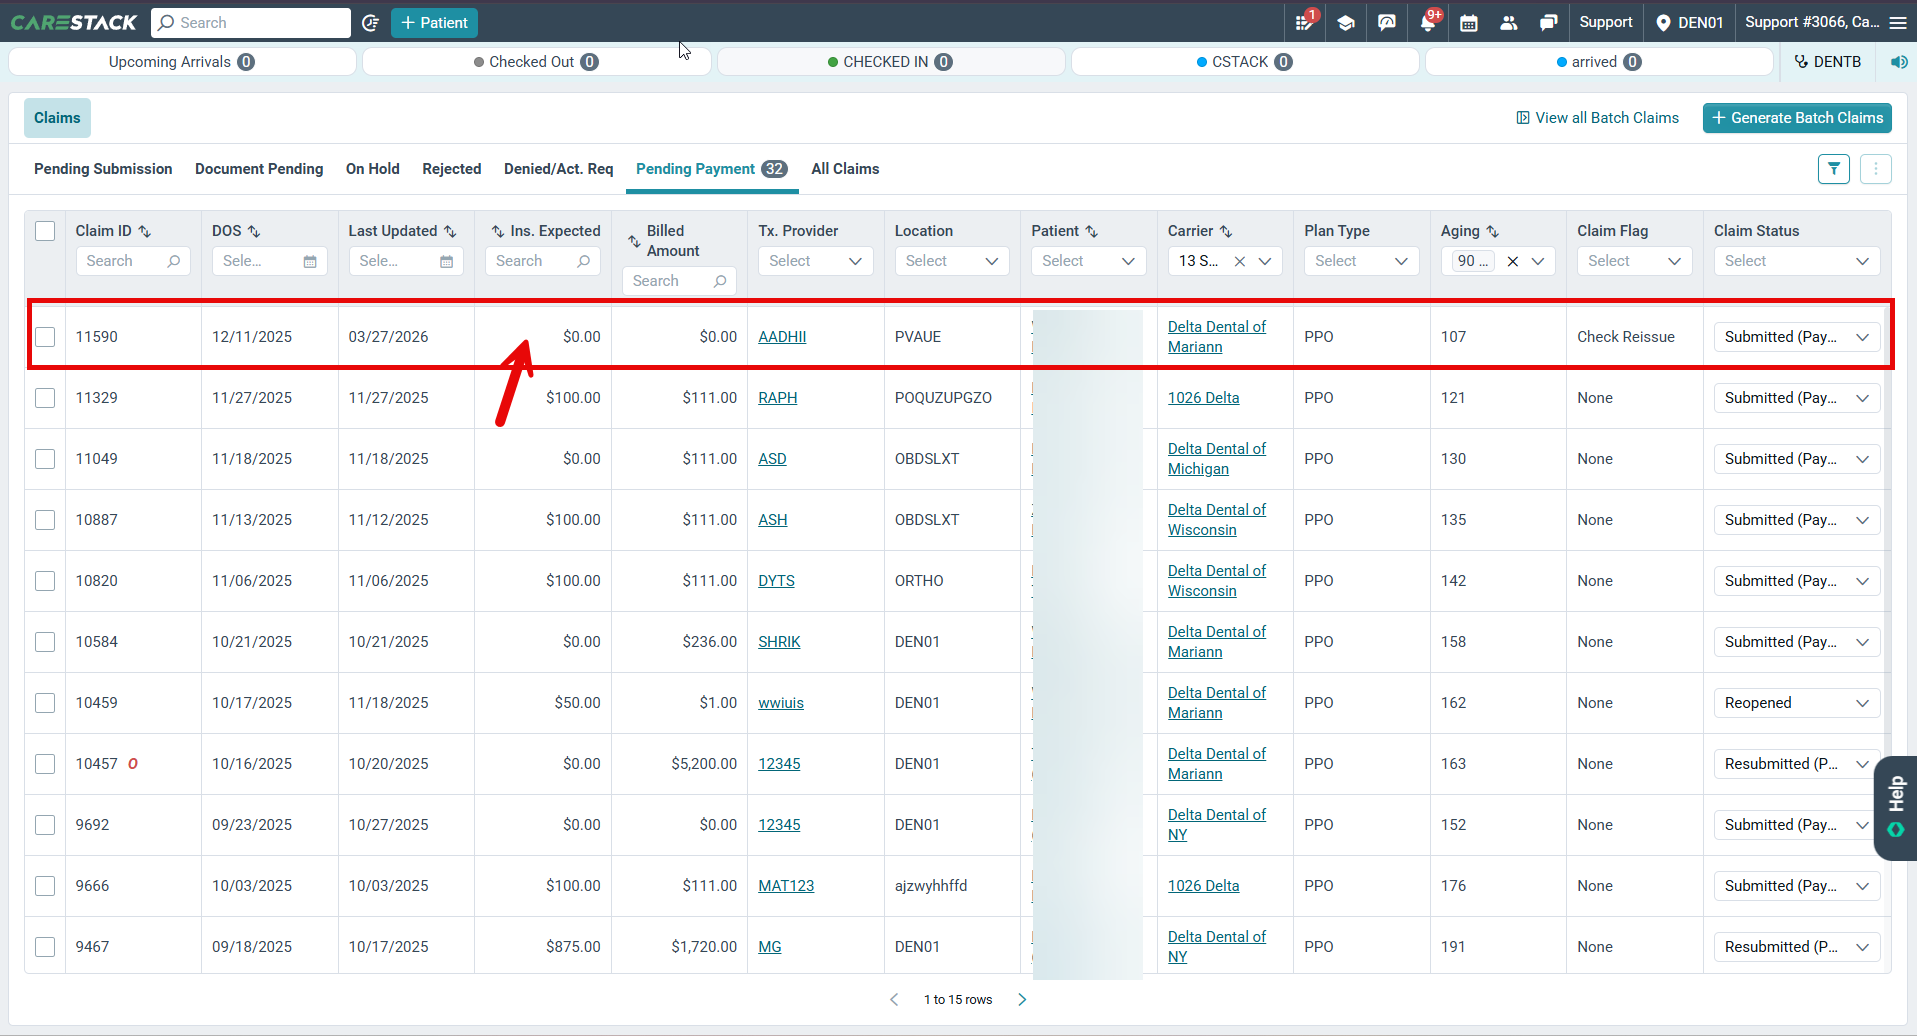Open the chat conversations icon in top bar
Image resolution: width=1917 pixels, height=1036 pixels.
coord(1549,22)
